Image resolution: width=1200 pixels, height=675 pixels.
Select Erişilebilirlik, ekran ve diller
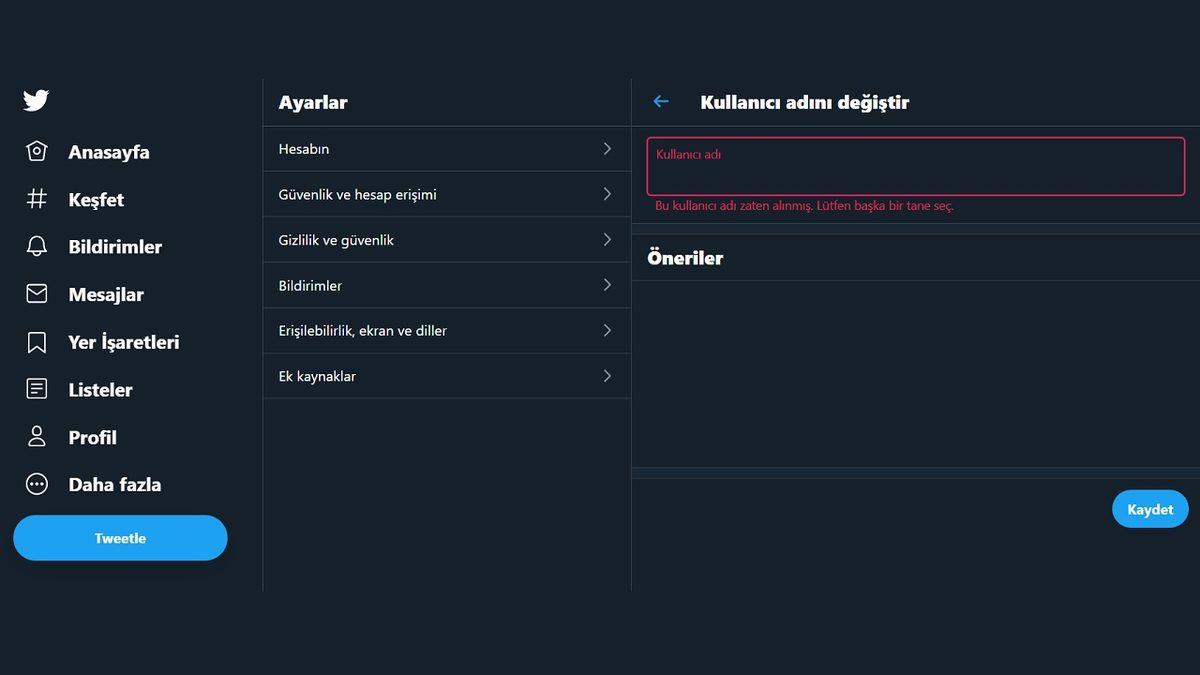click(x=446, y=330)
